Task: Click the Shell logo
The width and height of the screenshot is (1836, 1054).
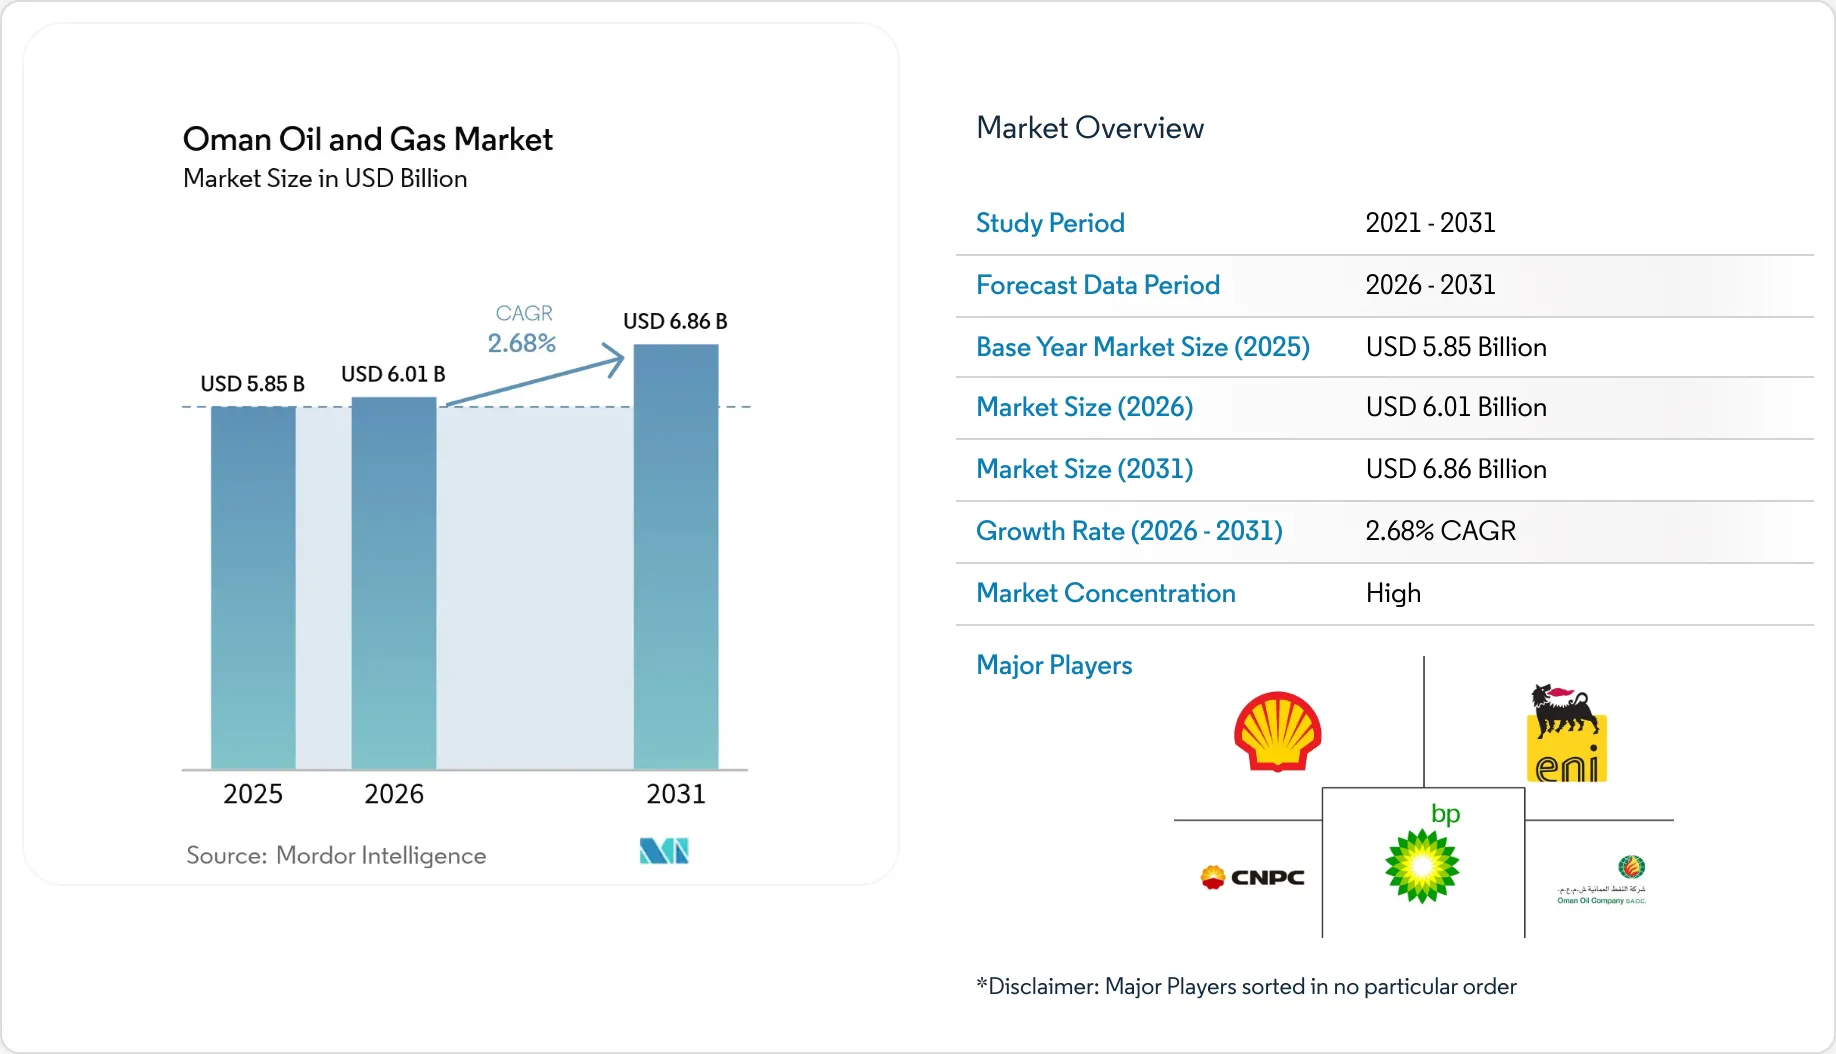Action: pos(1278,731)
